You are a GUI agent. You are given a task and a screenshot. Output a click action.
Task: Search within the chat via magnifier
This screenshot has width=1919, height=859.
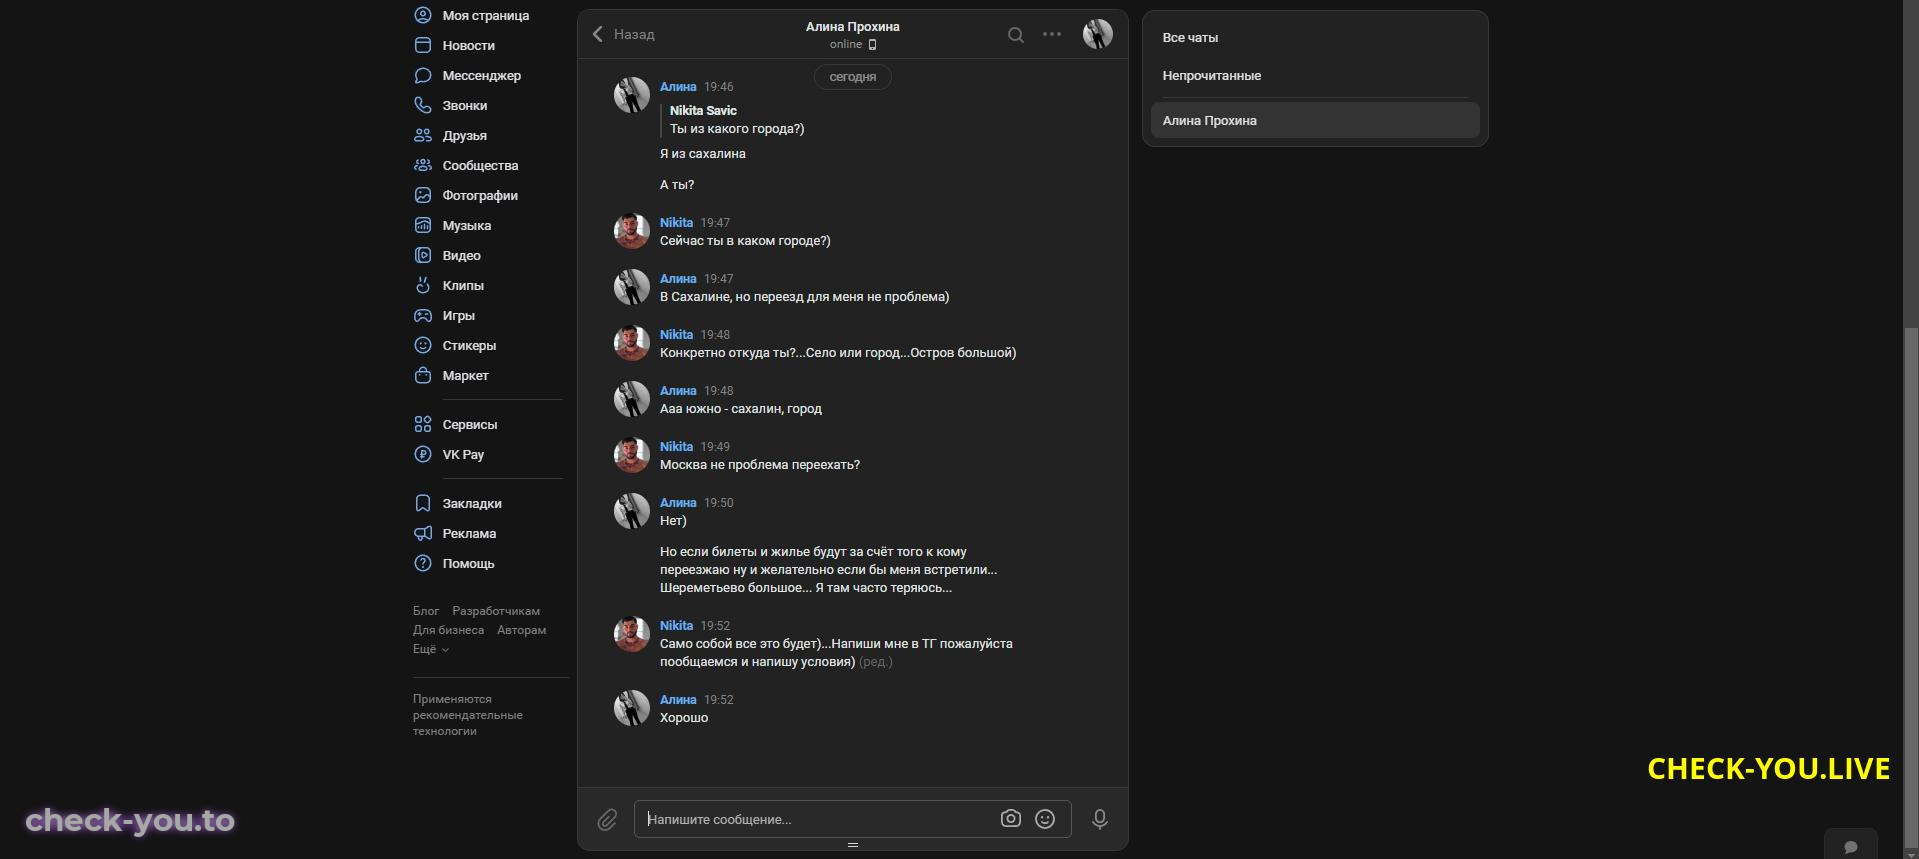[x=1016, y=35]
